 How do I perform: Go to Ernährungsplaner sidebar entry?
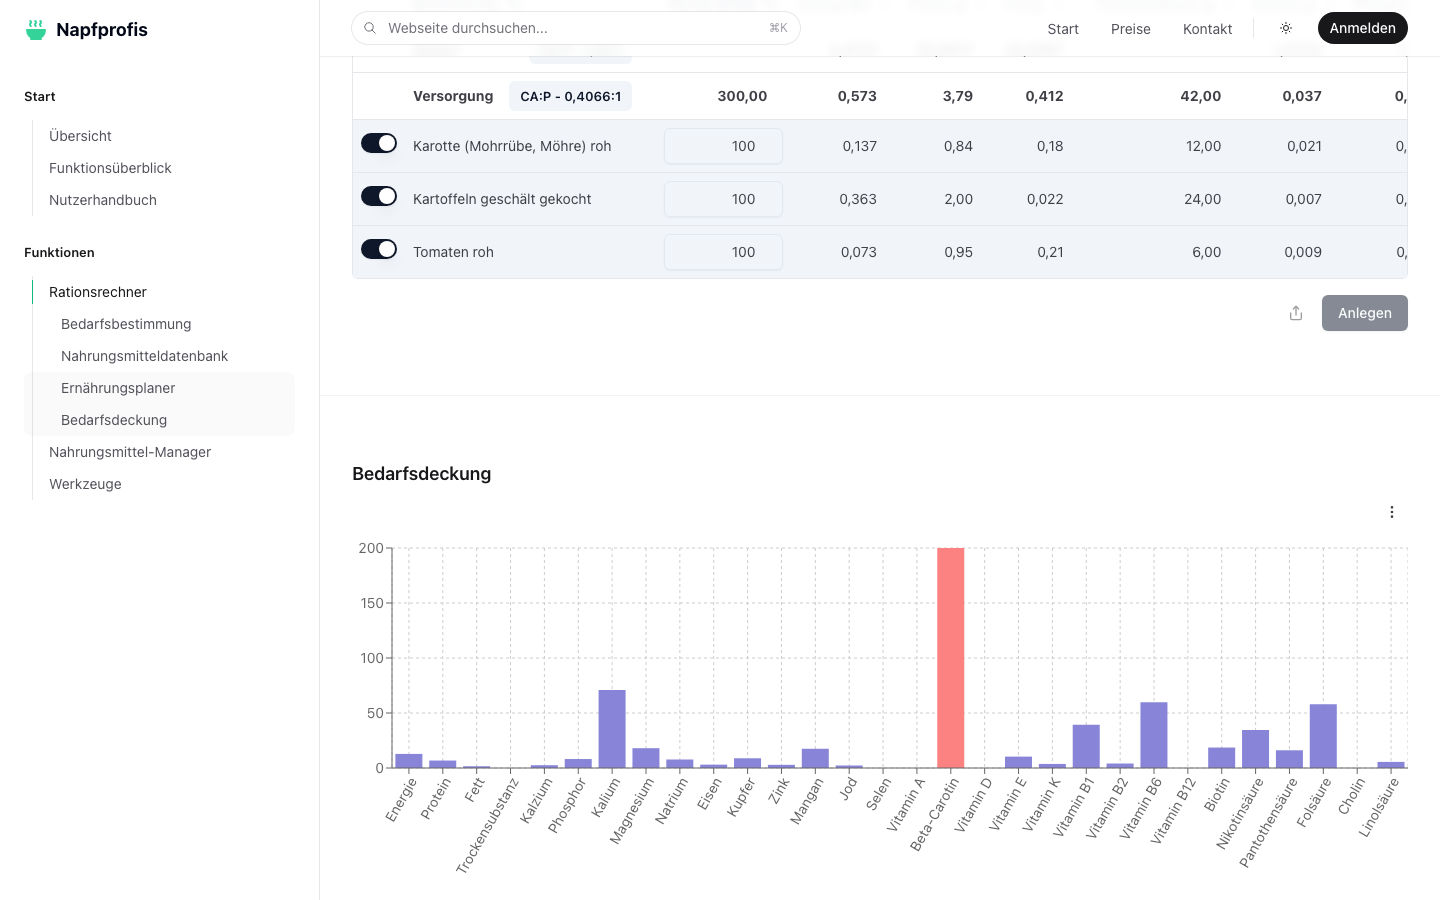118,388
